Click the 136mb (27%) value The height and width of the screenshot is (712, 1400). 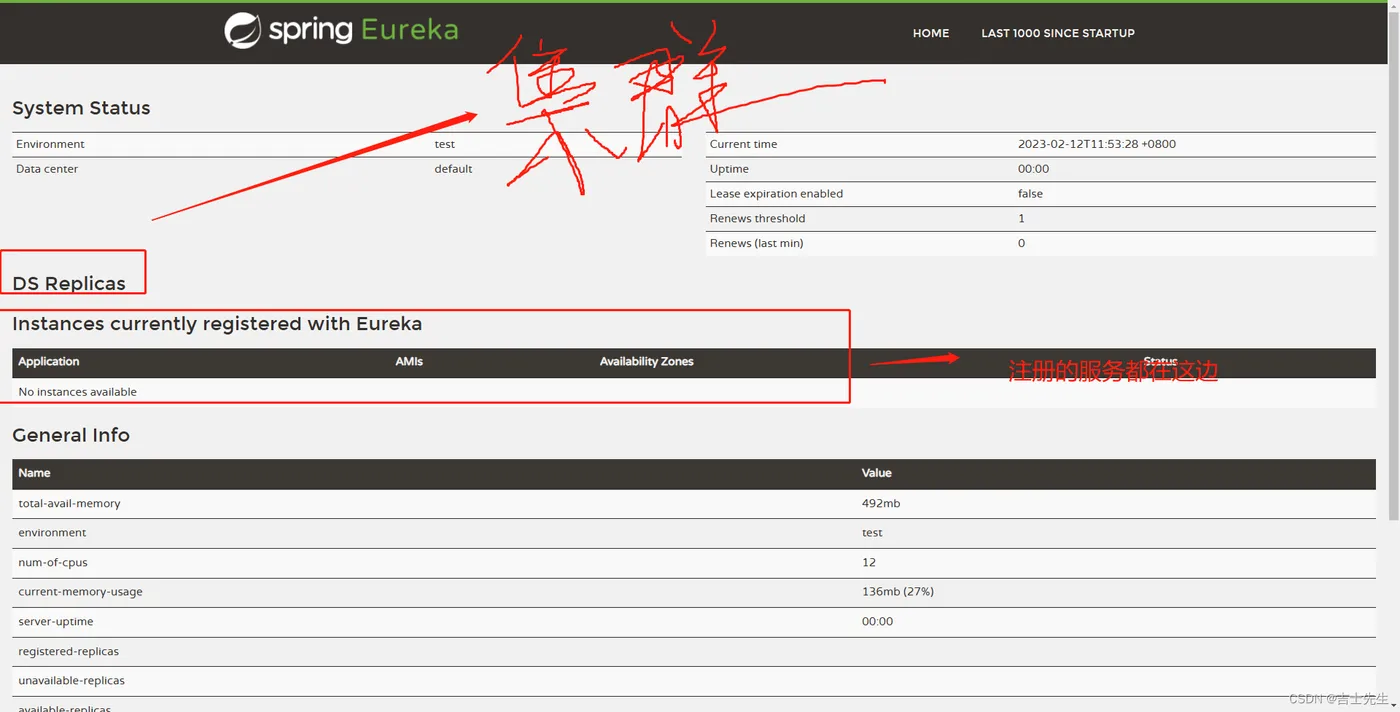898,592
